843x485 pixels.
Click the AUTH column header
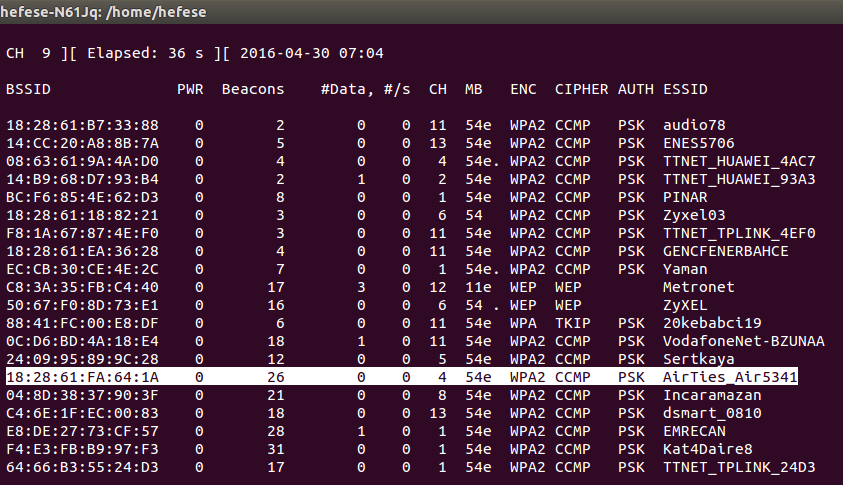[x=635, y=89]
